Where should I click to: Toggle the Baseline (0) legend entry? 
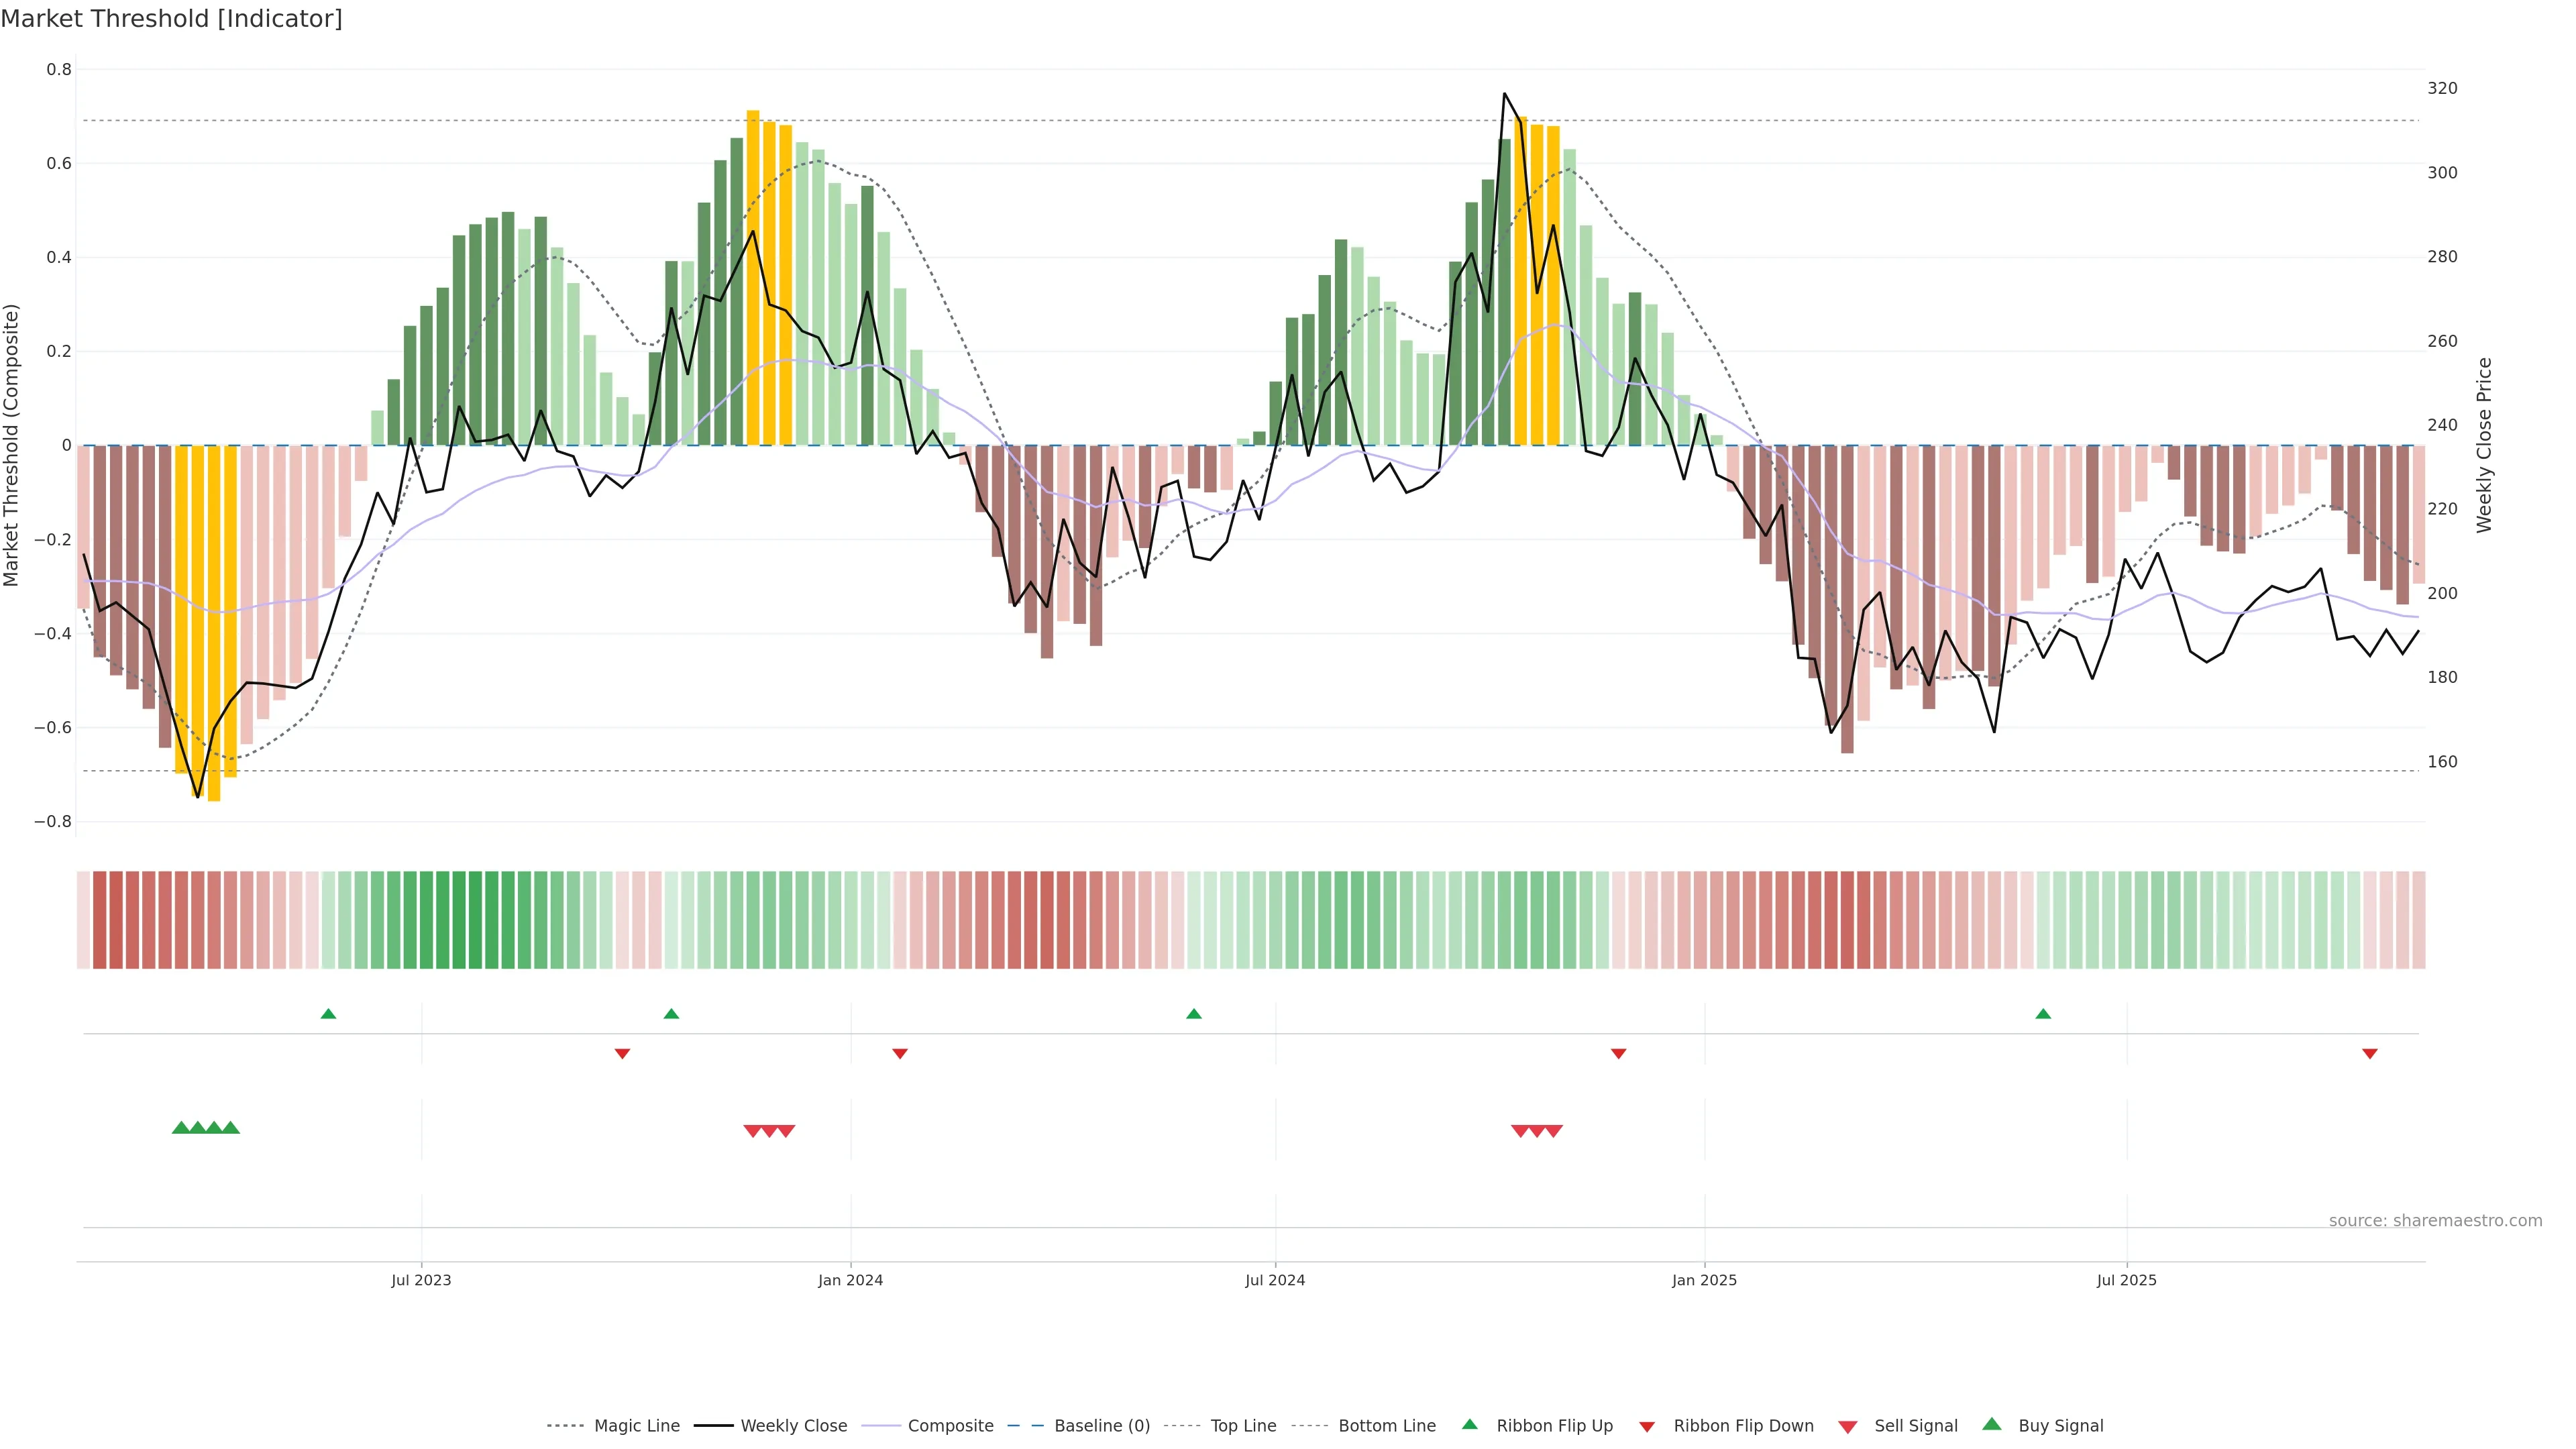[1102, 1426]
